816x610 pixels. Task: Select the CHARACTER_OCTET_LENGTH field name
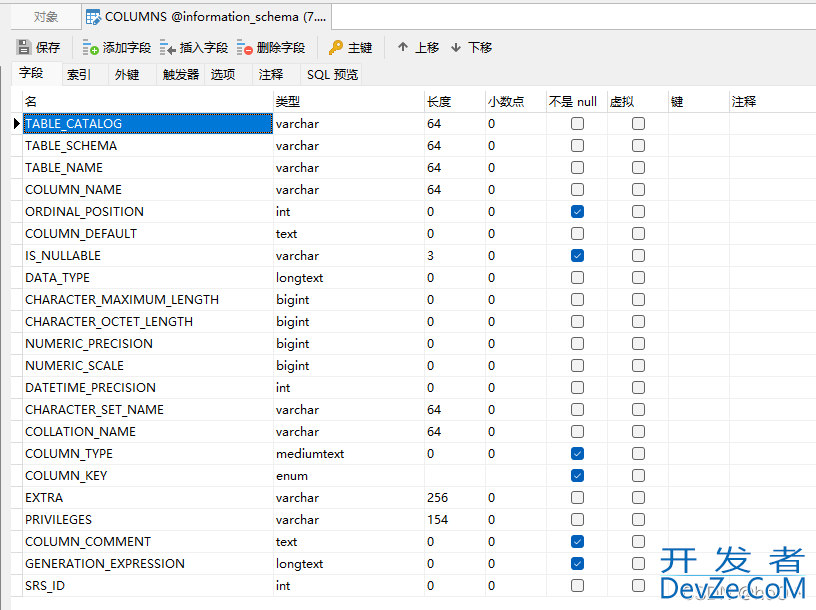[x=109, y=322]
